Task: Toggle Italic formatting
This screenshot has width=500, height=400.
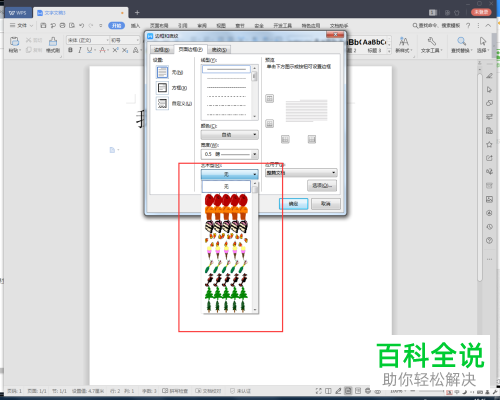Action: tap(79, 50)
